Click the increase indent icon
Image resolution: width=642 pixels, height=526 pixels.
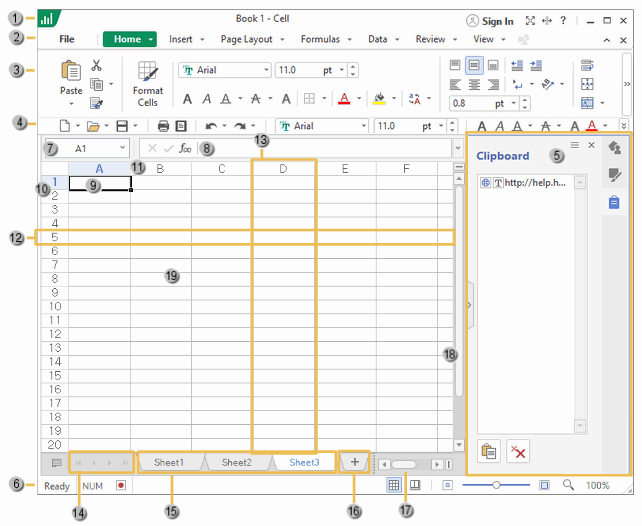click(536, 65)
